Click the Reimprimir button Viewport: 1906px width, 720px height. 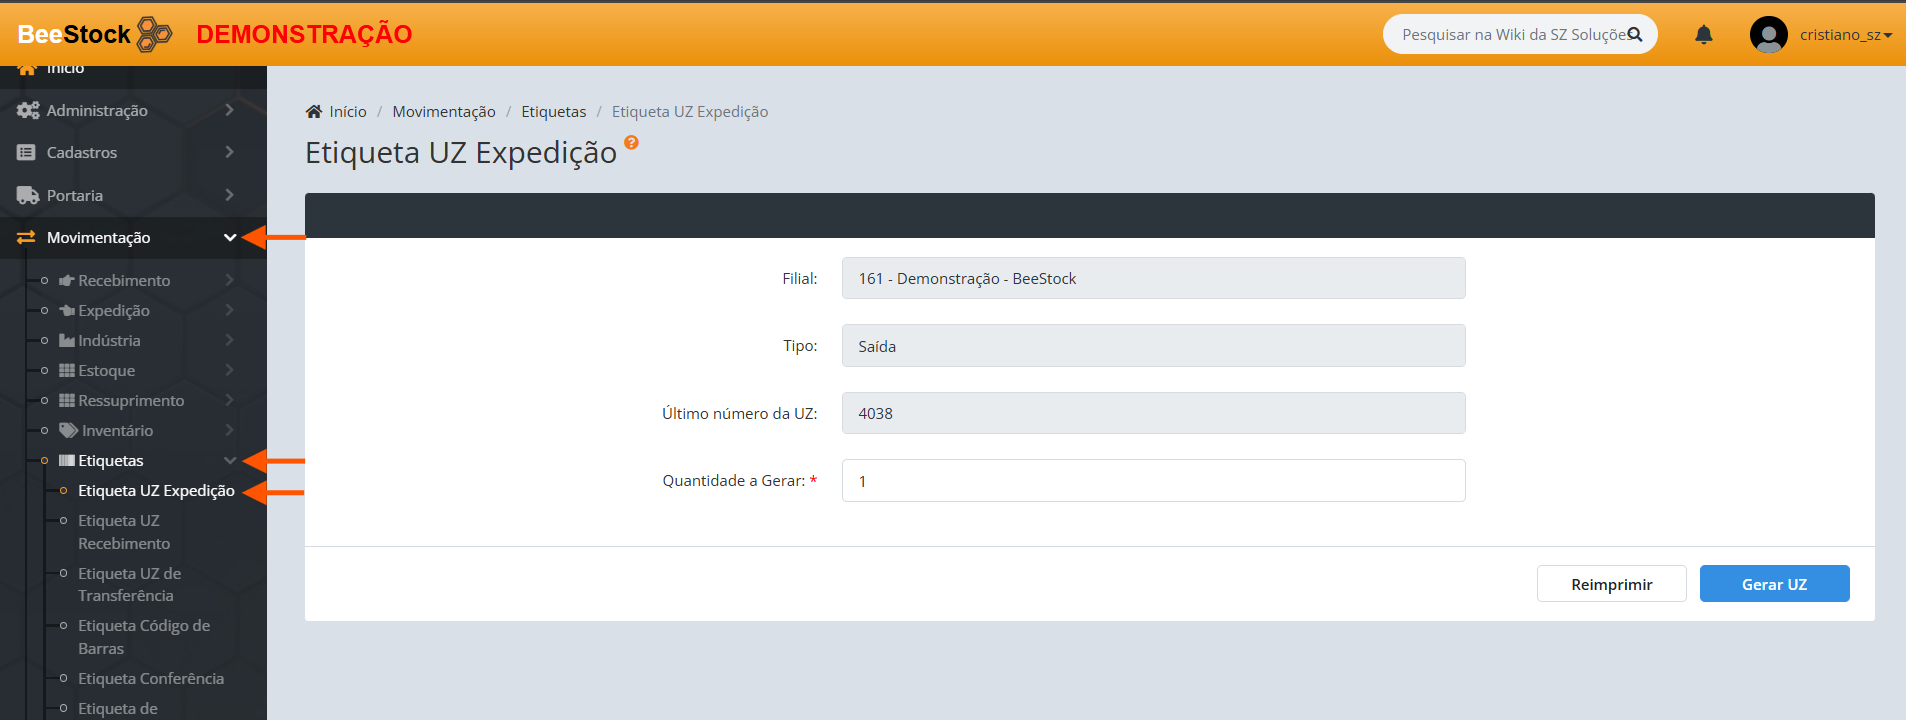coord(1611,584)
